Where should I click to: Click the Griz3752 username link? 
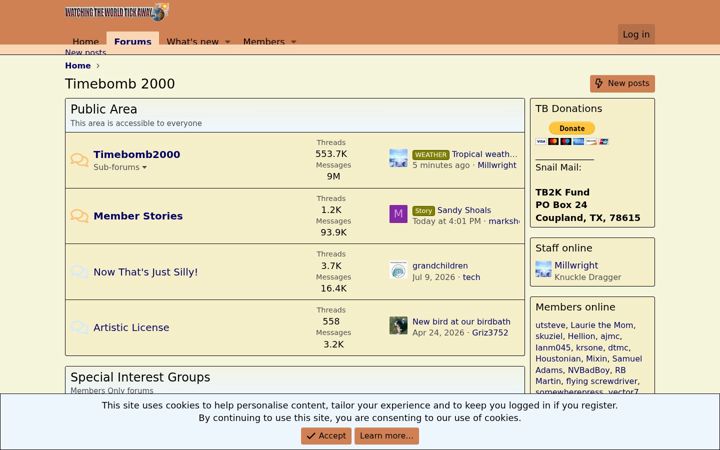490,333
